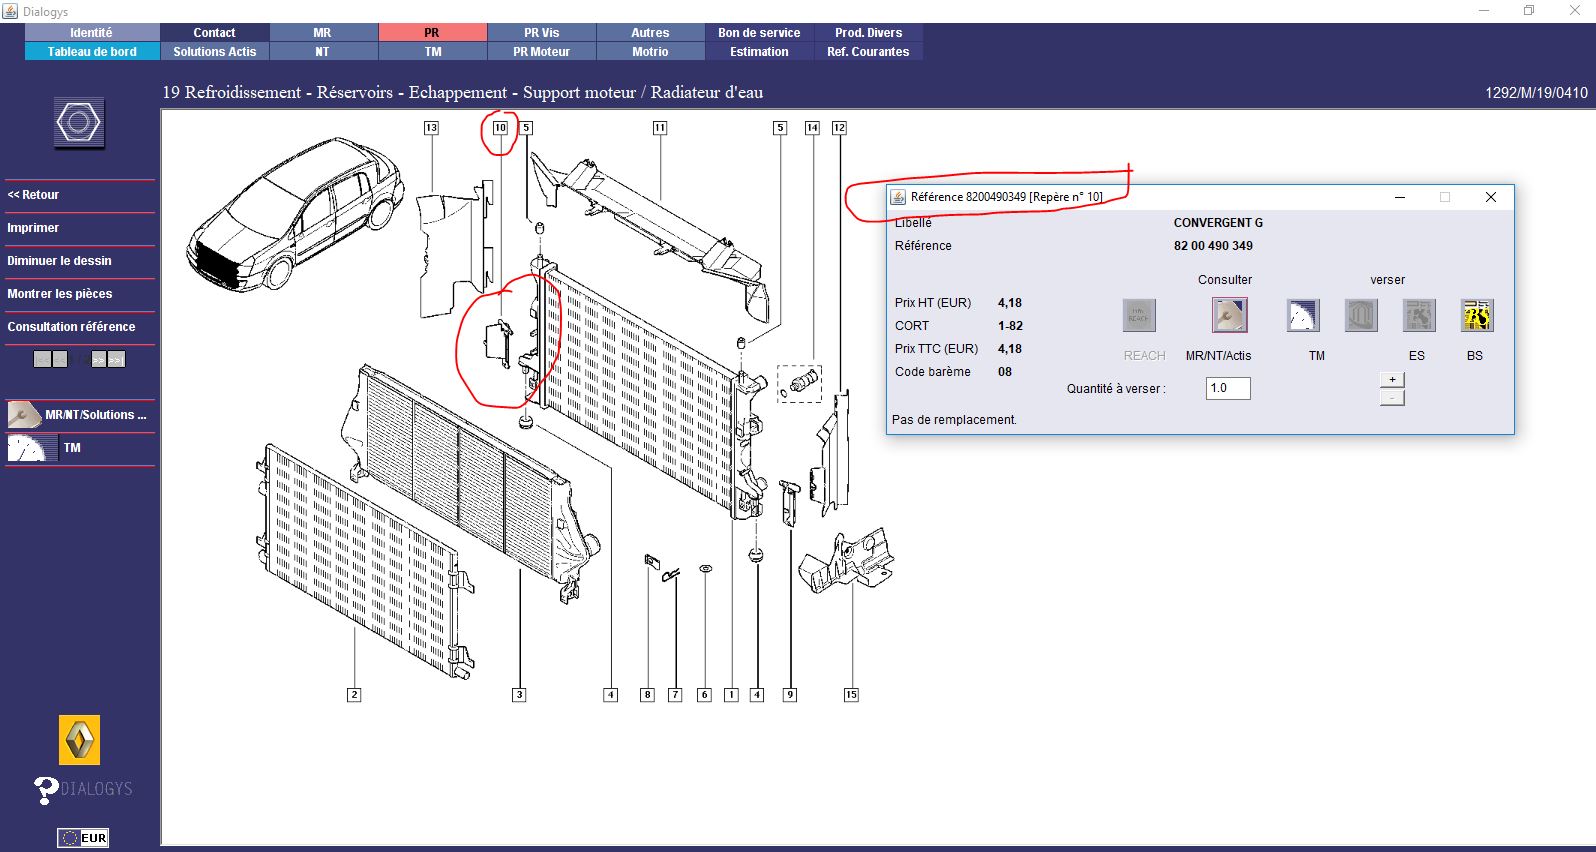Click the BS yellow icon in dialog
The image size is (1596, 852).
coord(1476,316)
